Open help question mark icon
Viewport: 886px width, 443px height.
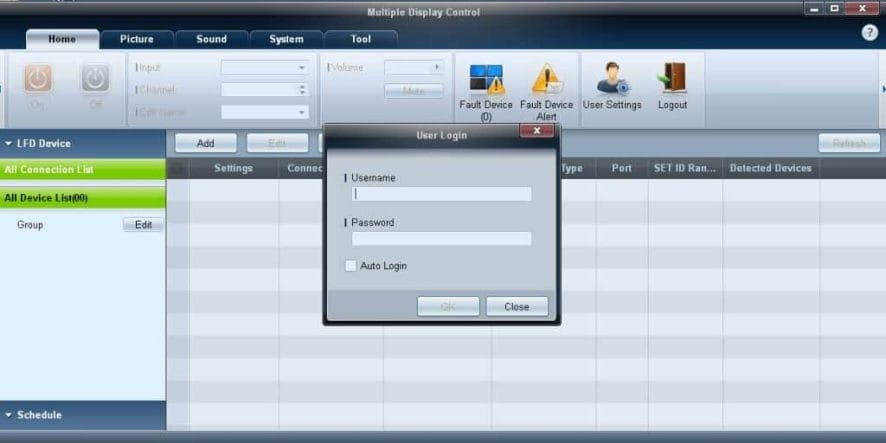pyautogui.click(x=870, y=33)
